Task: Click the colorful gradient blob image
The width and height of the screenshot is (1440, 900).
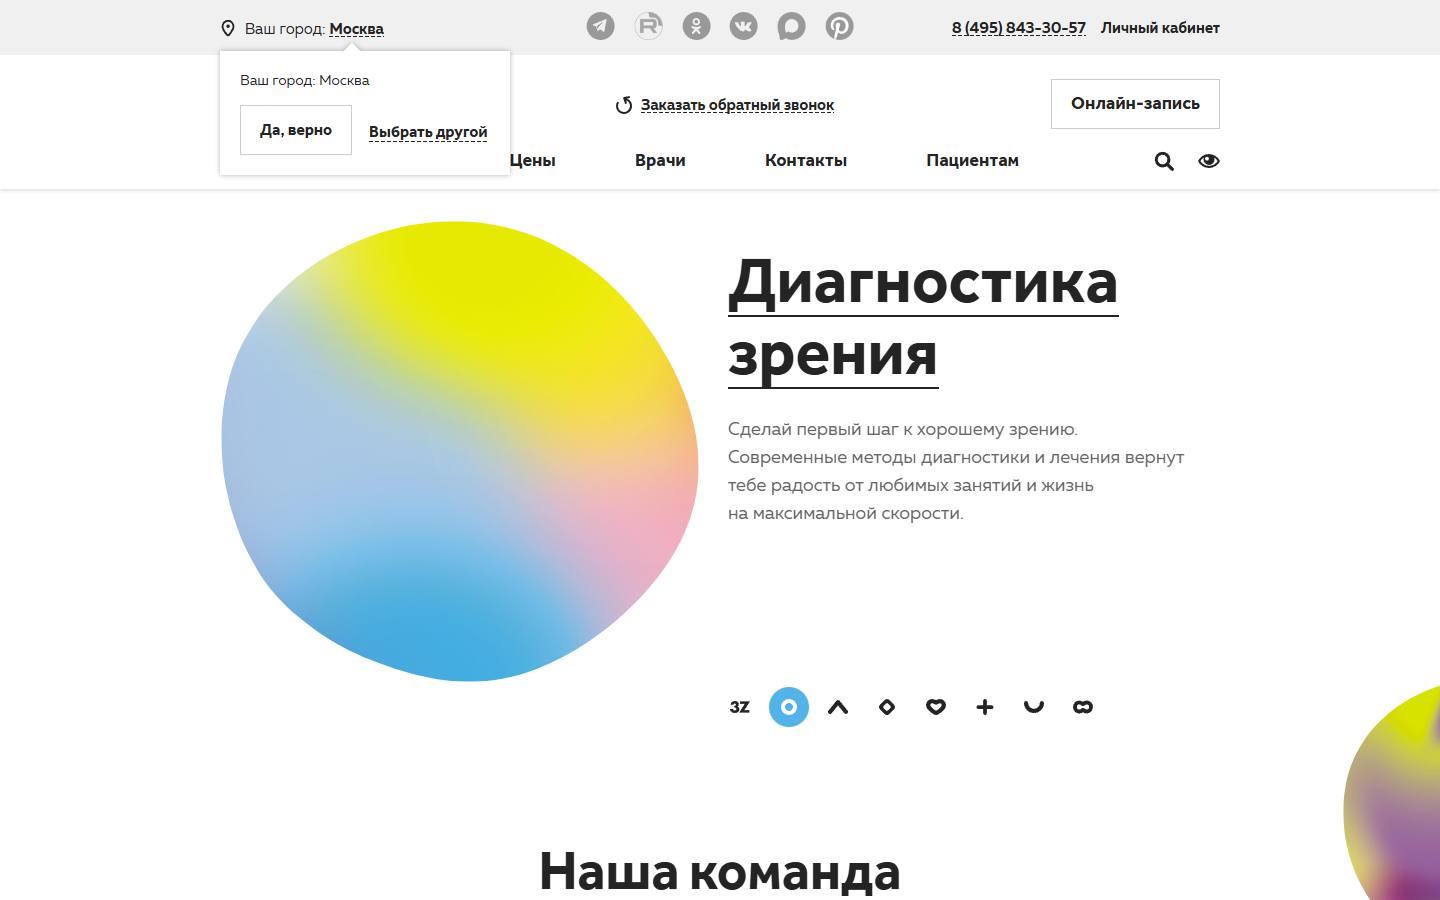Action: point(460,451)
